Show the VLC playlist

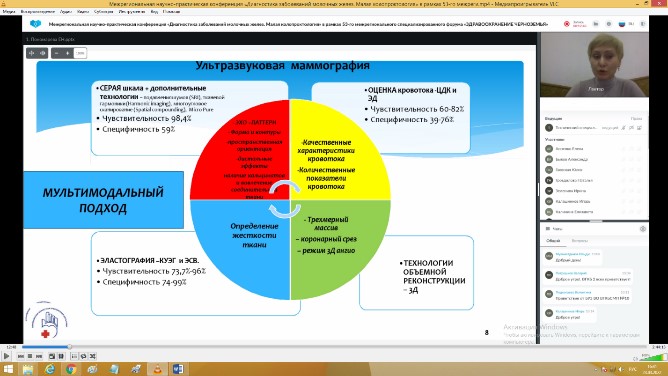click(x=74, y=356)
